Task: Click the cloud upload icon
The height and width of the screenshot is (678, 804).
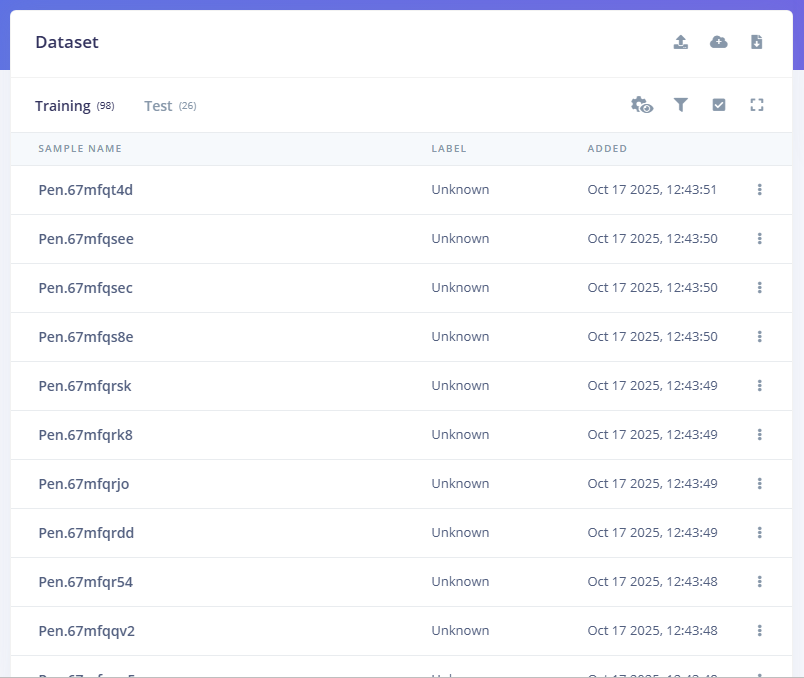Action: click(x=719, y=42)
